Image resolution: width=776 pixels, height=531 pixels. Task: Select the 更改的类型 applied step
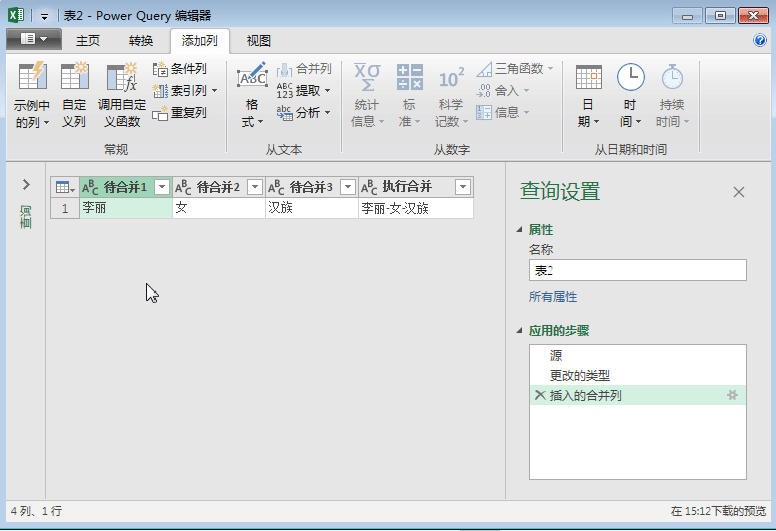click(580, 376)
